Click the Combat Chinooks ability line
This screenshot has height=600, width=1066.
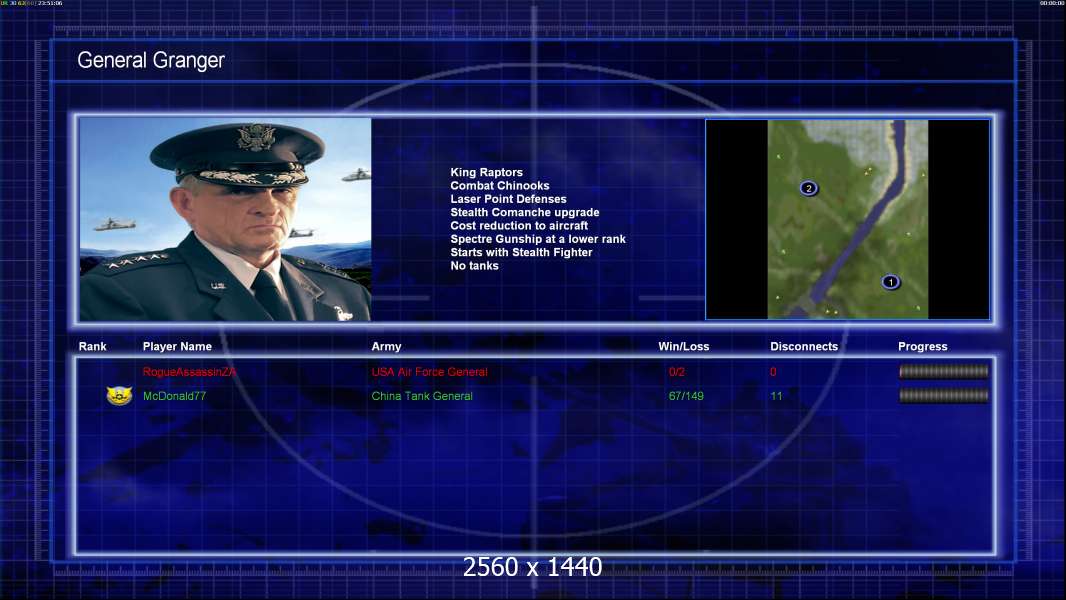(x=500, y=186)
